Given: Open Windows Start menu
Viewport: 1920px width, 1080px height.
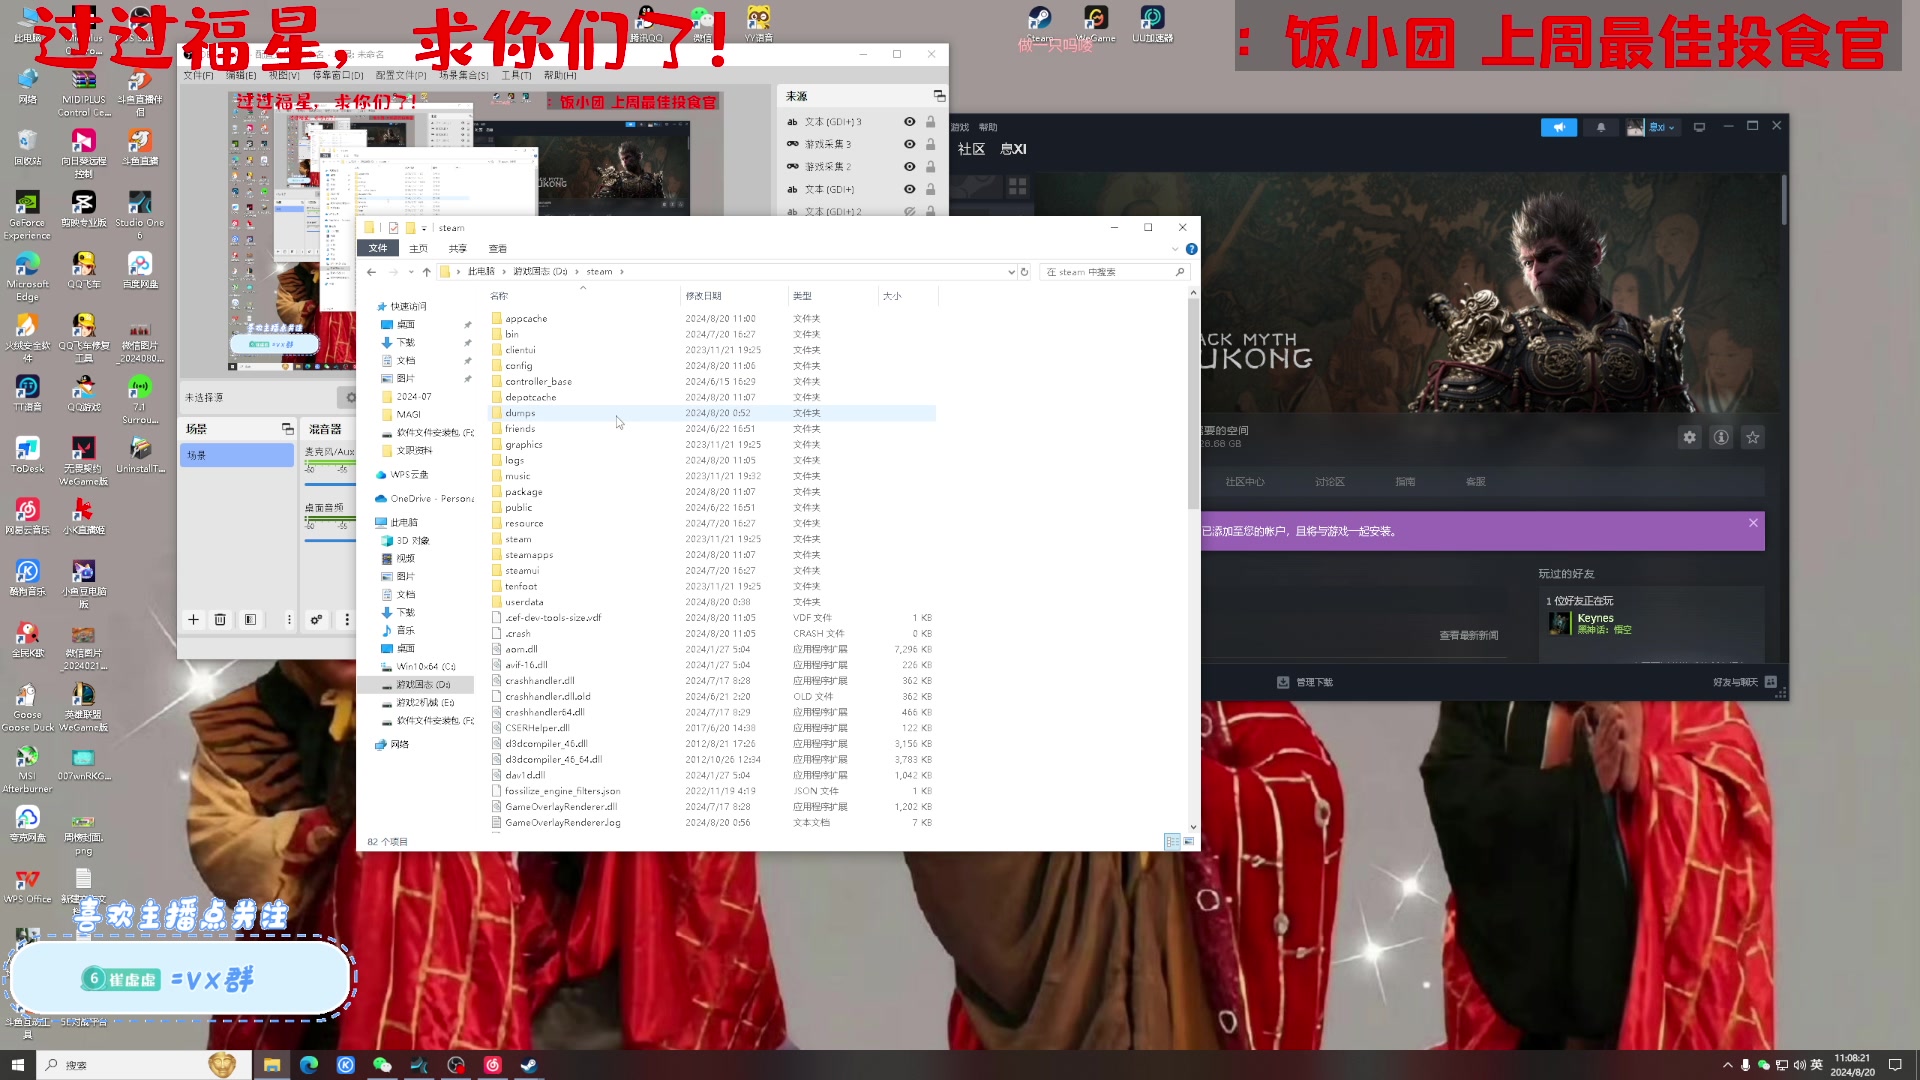Looking at the screenshot, I should click(x=17, y=1065).
